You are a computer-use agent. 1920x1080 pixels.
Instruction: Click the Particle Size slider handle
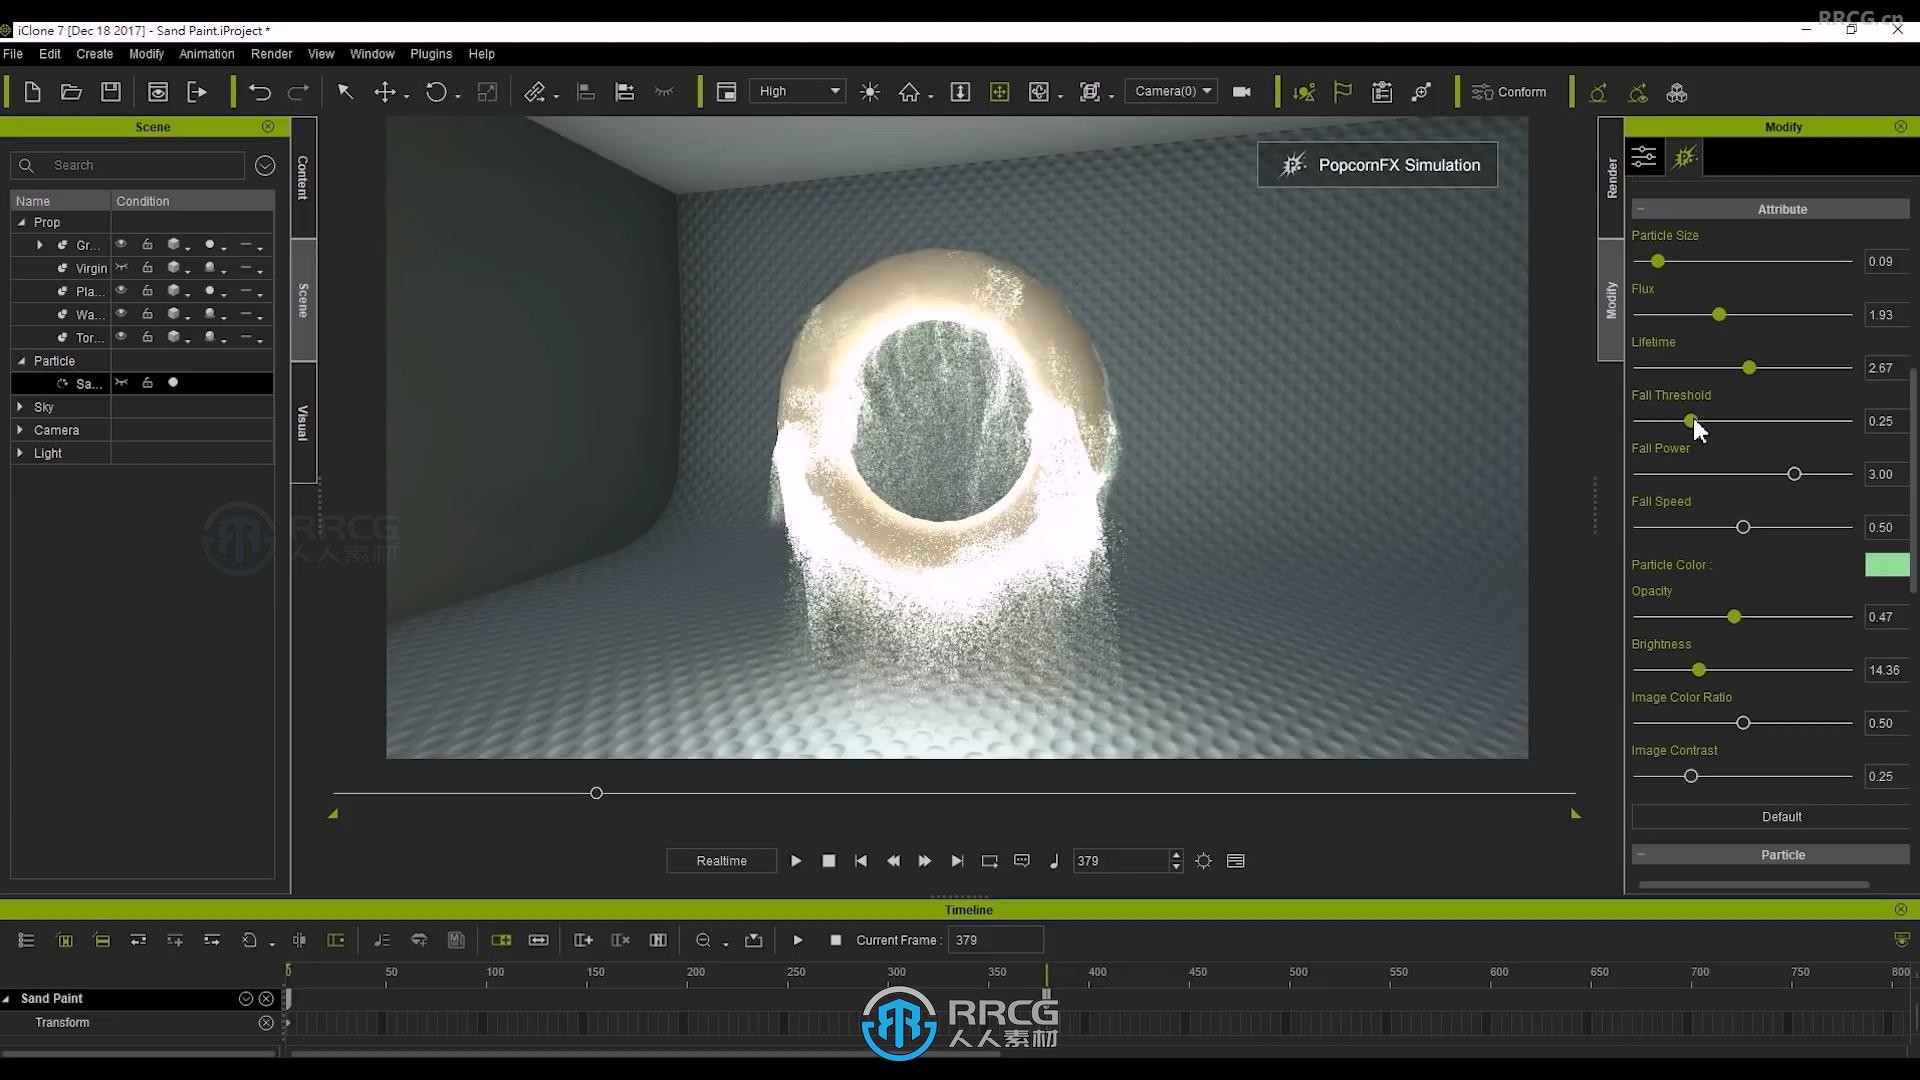pos(1658,261)
